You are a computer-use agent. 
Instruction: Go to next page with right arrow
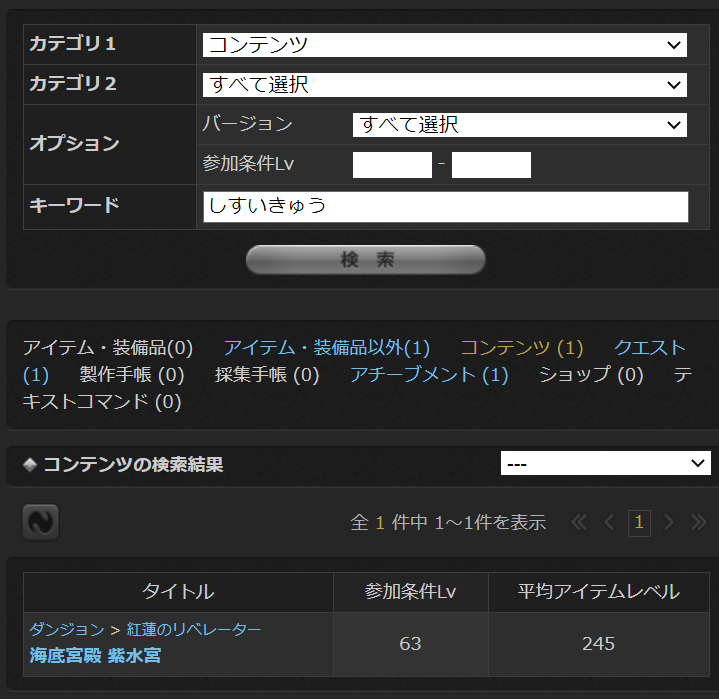(669, 522)
